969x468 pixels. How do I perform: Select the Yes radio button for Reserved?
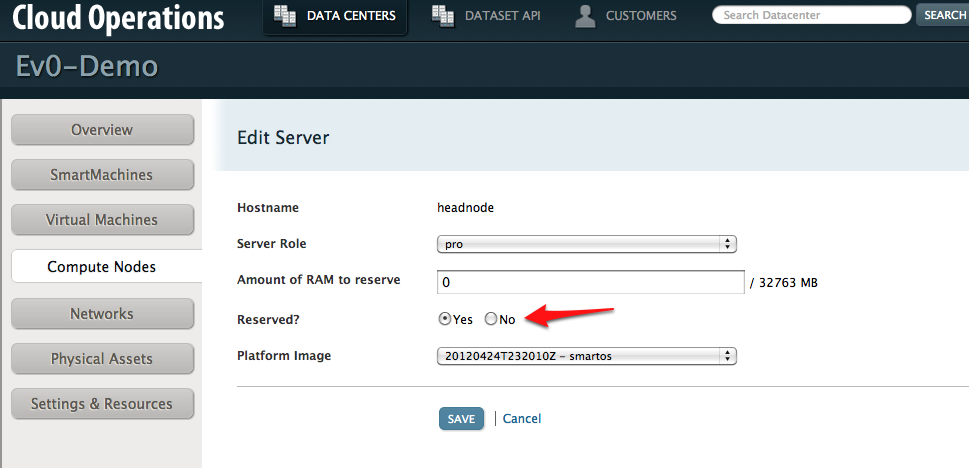coord(445,319)
